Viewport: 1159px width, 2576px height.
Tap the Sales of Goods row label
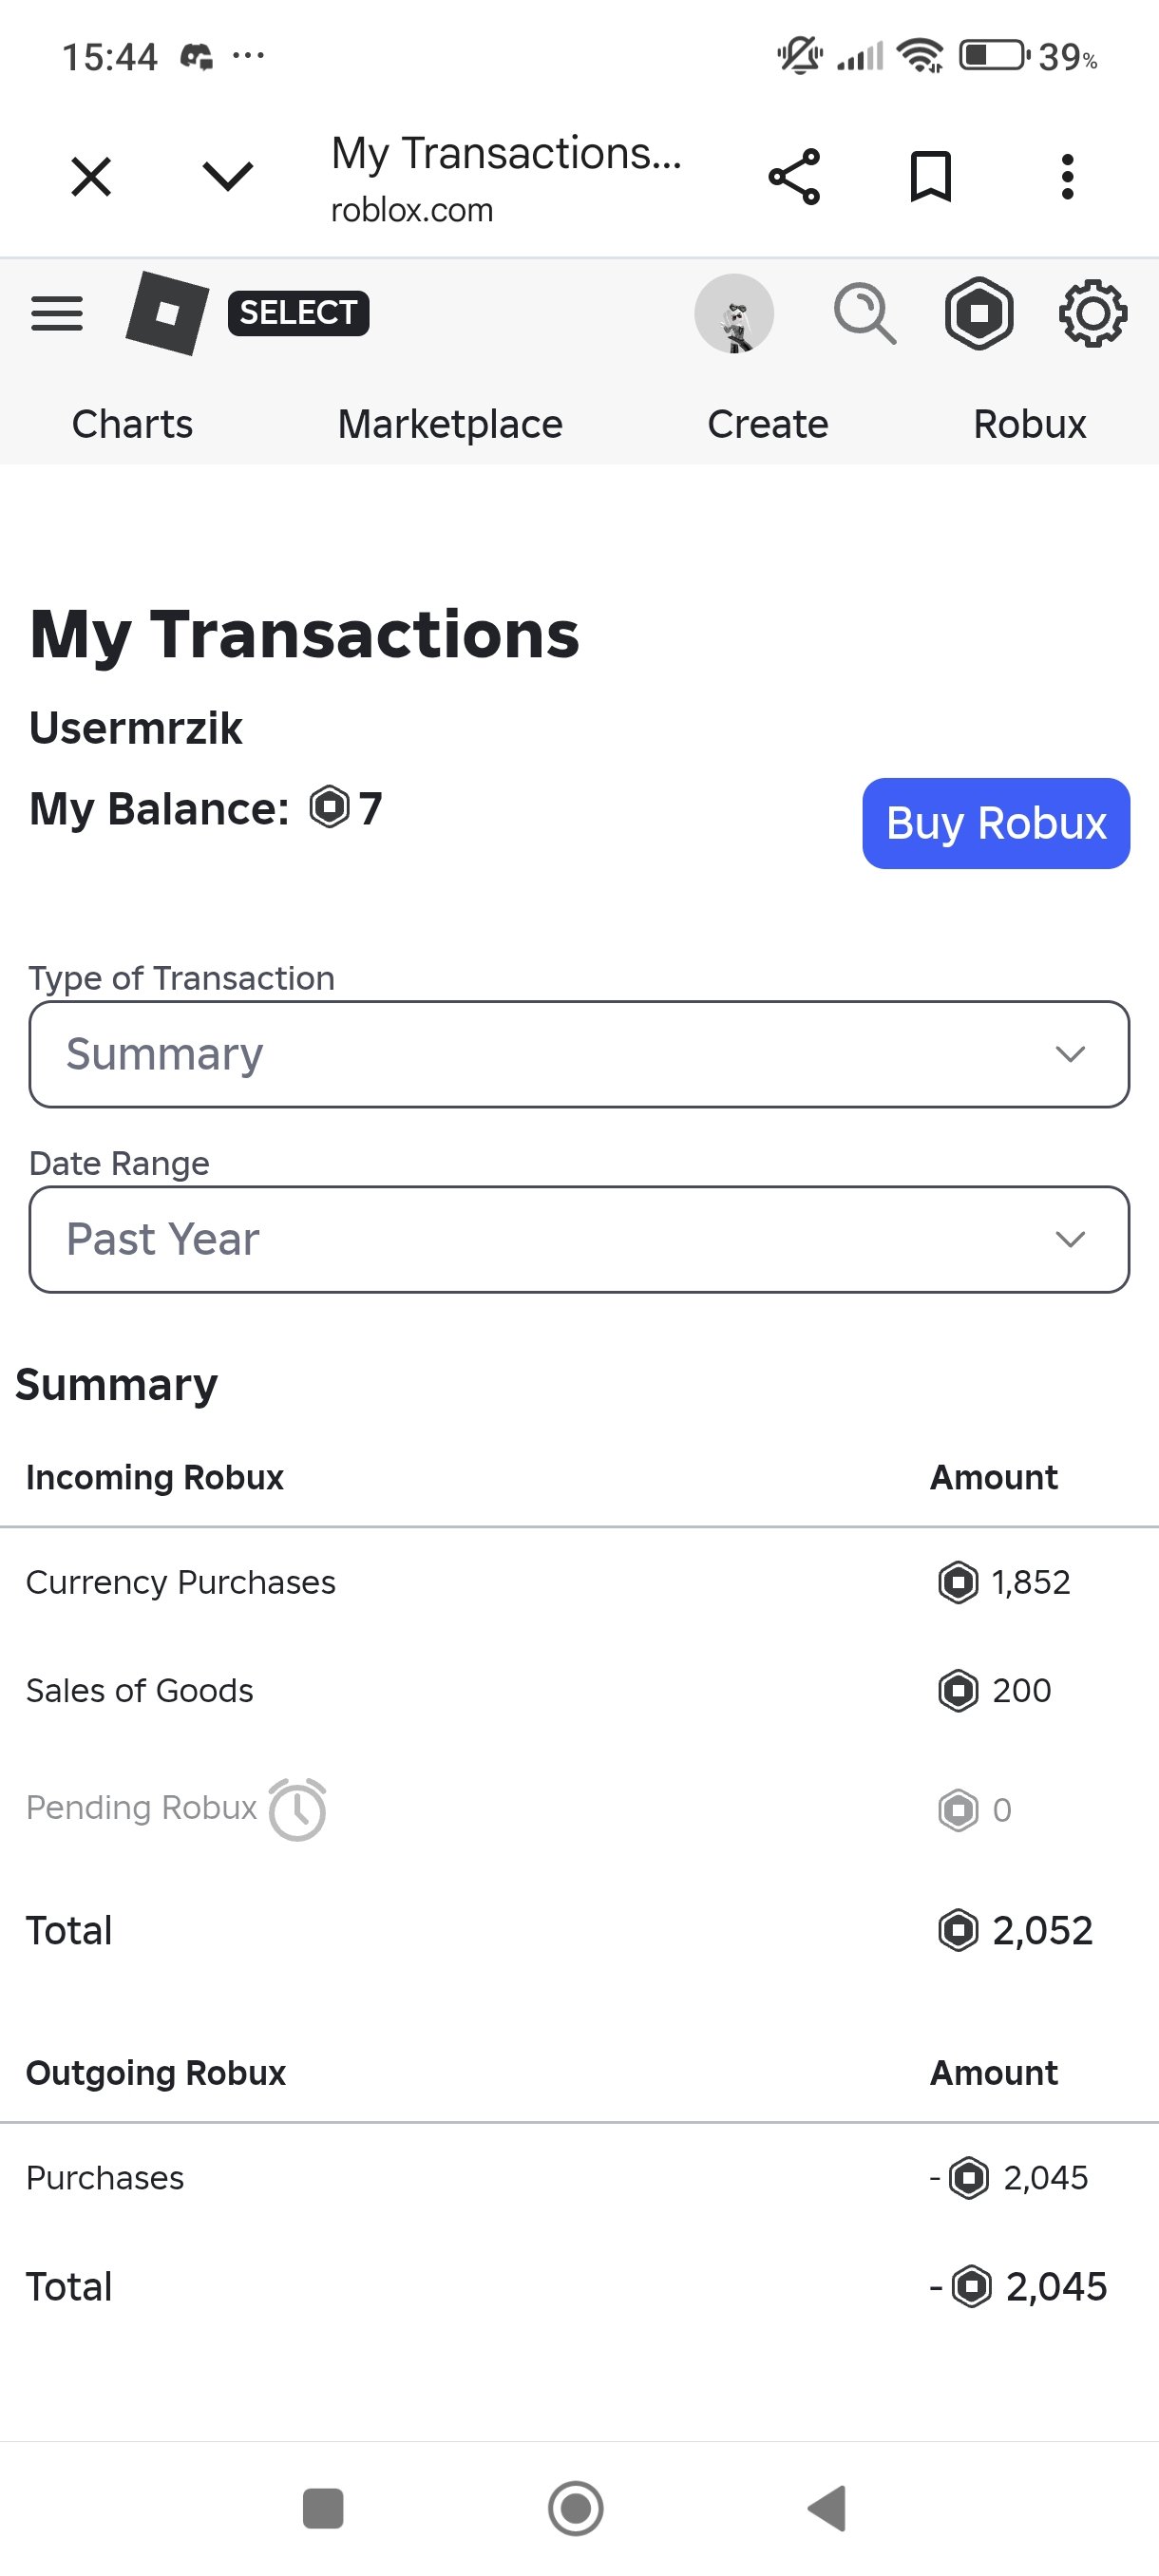pos(140,1690)
